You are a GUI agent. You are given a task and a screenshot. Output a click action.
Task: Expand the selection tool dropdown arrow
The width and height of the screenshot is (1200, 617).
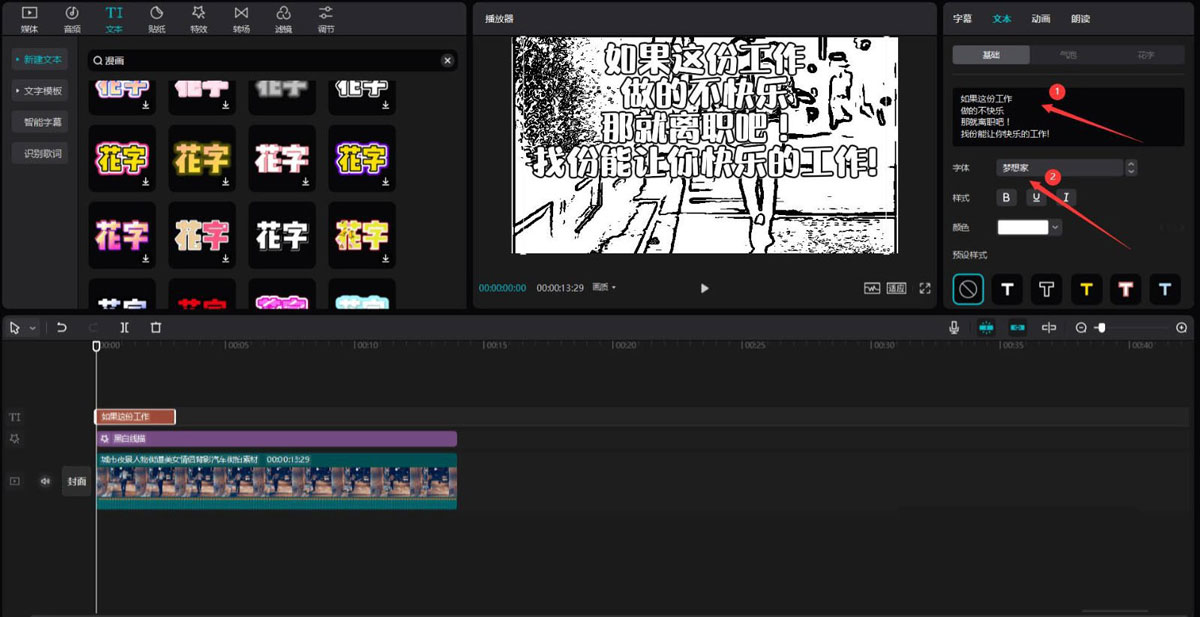click(x=30, y=327)
